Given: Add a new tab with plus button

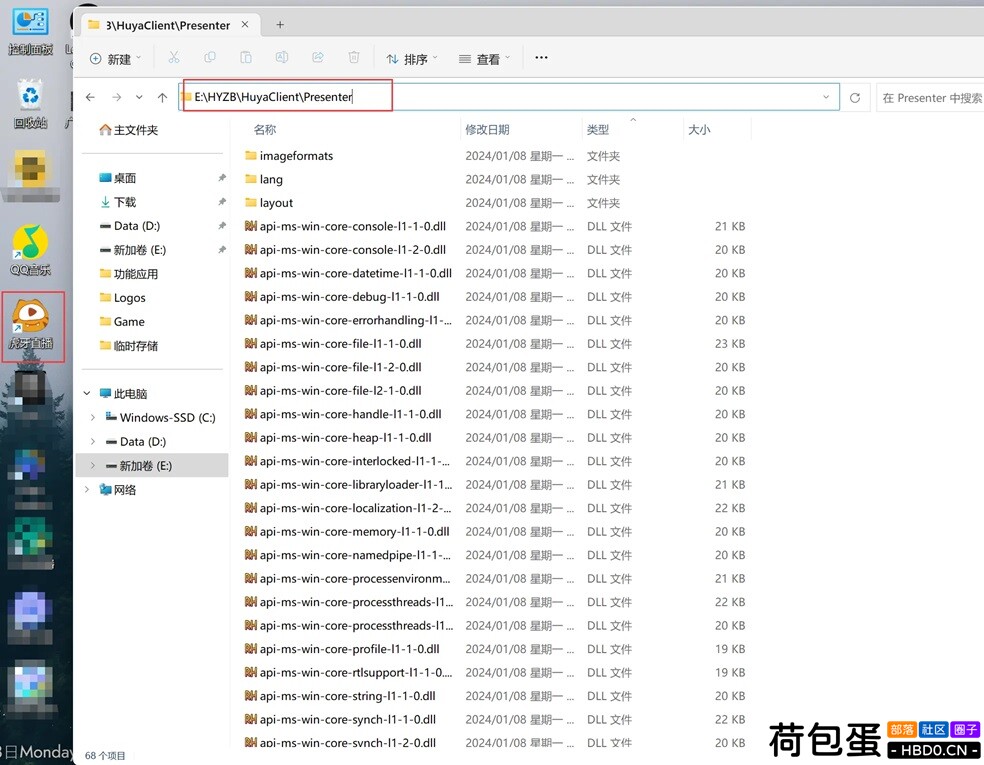Looking at the screenshot, I should 280,24.
